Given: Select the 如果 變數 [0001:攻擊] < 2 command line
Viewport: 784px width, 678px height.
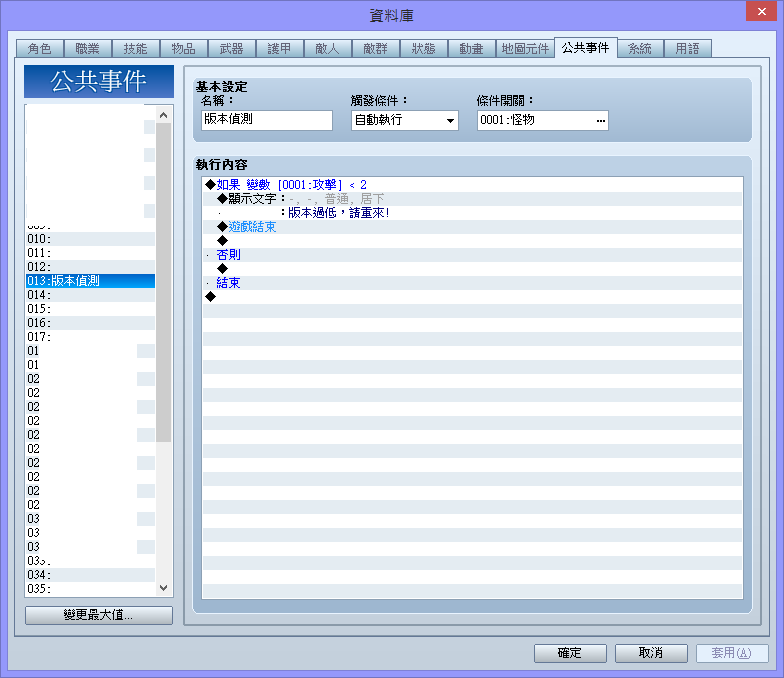Looking at the screenshot, I should [472, 184].
